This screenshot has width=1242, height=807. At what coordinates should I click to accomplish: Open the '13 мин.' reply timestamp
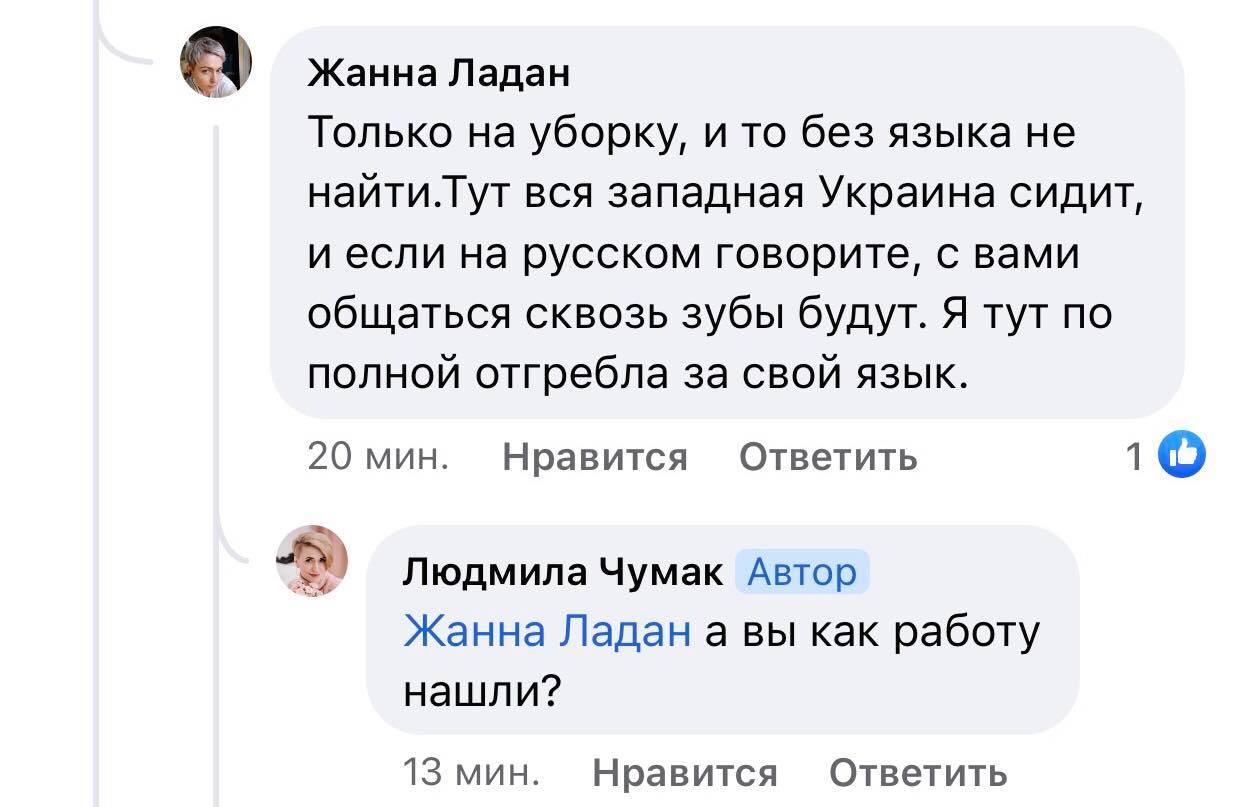[471, 772]
